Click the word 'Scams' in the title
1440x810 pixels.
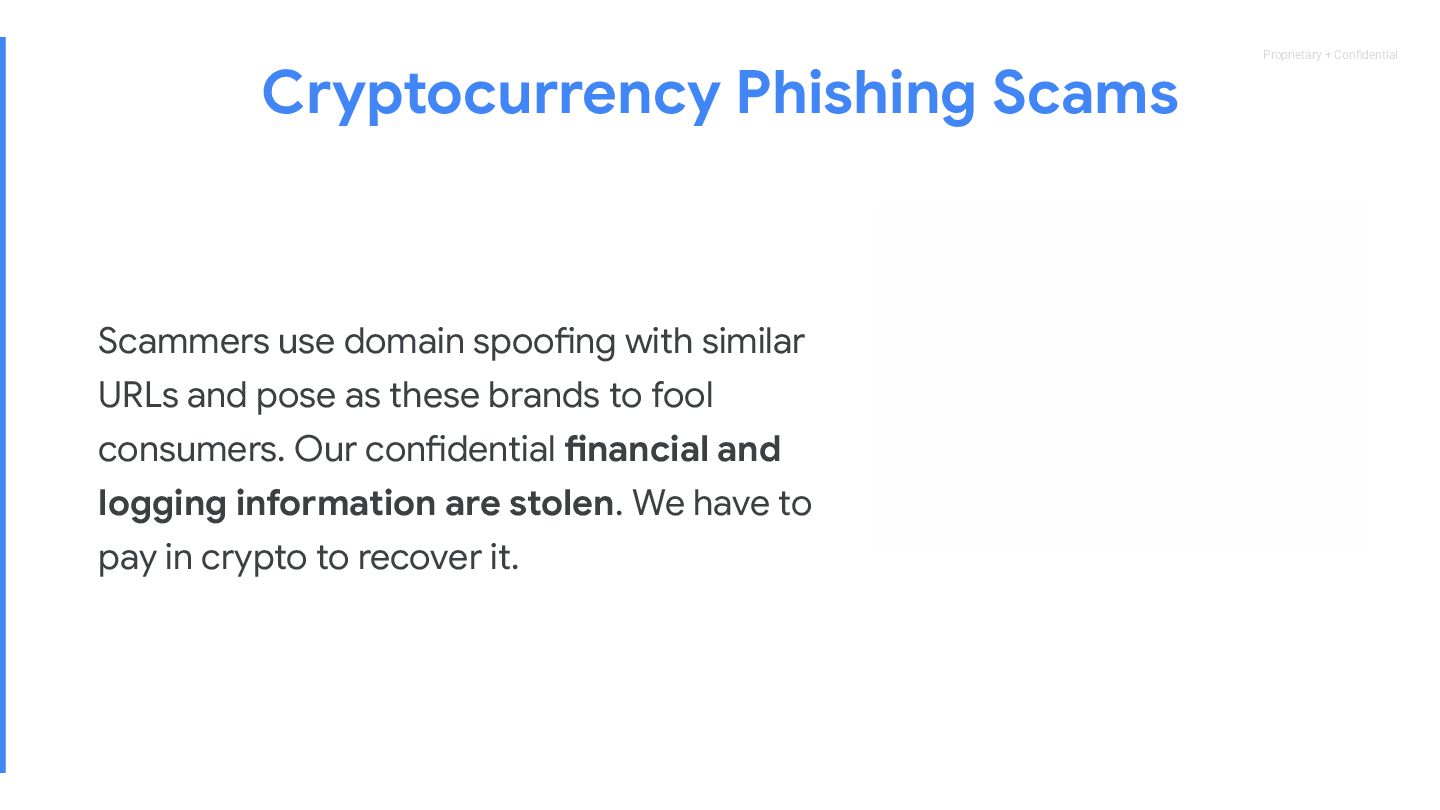click(1085, 93)
